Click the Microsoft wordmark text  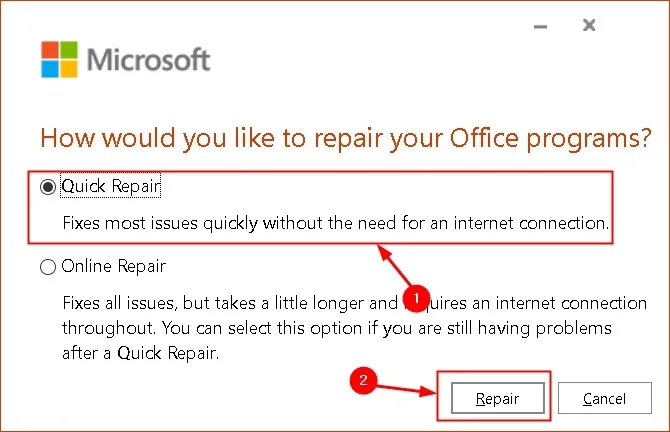click(149, 60)
